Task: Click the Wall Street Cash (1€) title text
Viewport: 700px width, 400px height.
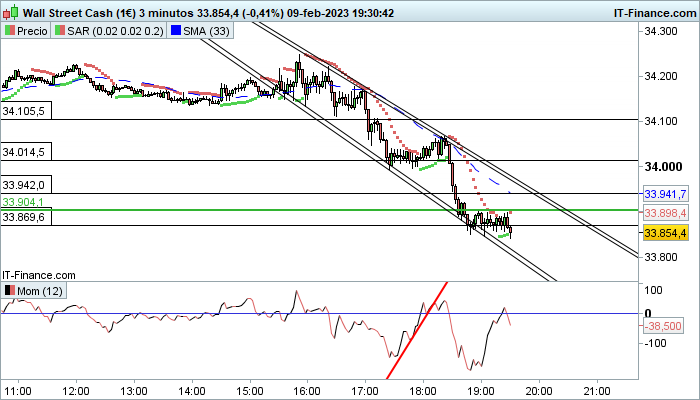Action: tap(79, 13)
